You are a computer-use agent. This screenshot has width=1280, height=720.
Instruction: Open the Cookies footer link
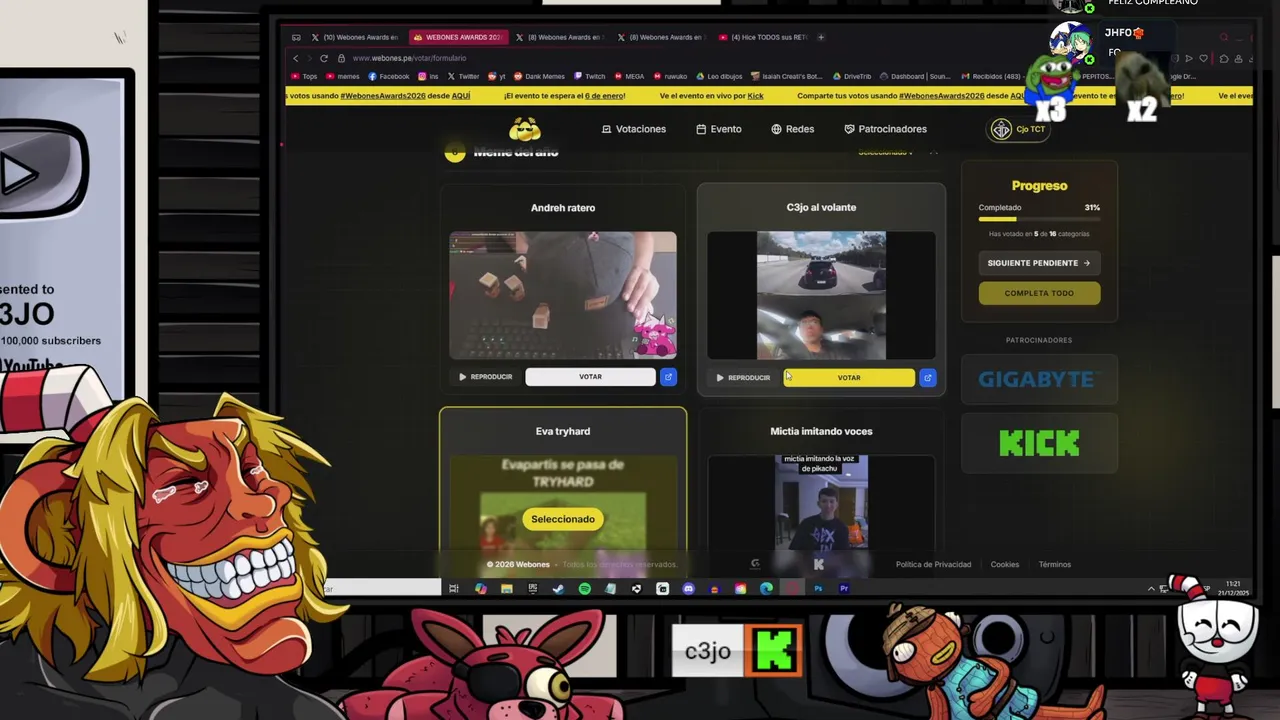point(1005,564)
